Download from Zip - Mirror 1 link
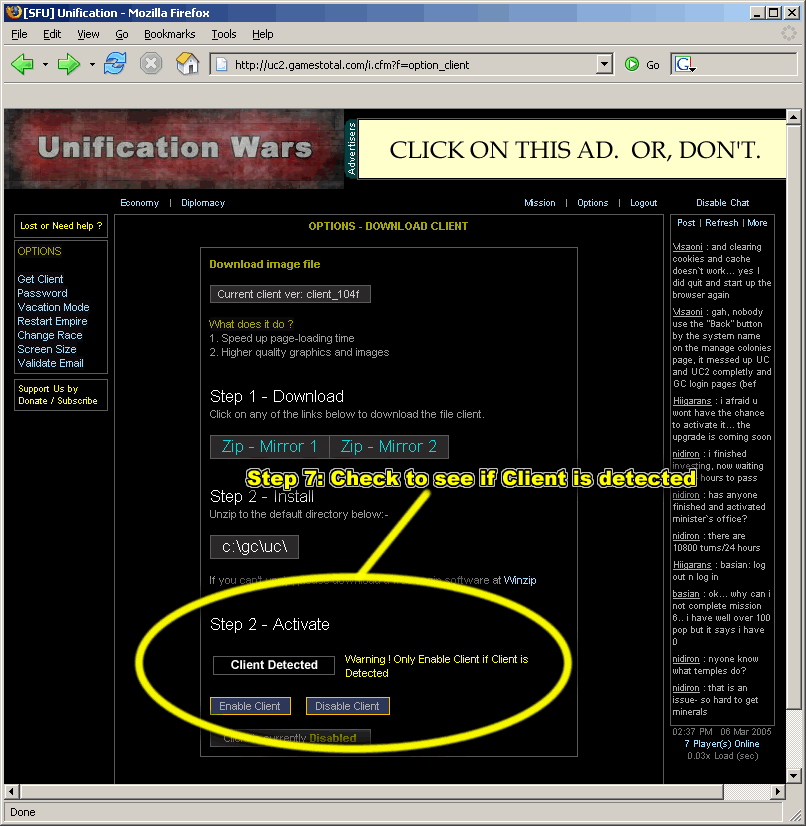Screen dimensions: 806x826 coord(269,447)
